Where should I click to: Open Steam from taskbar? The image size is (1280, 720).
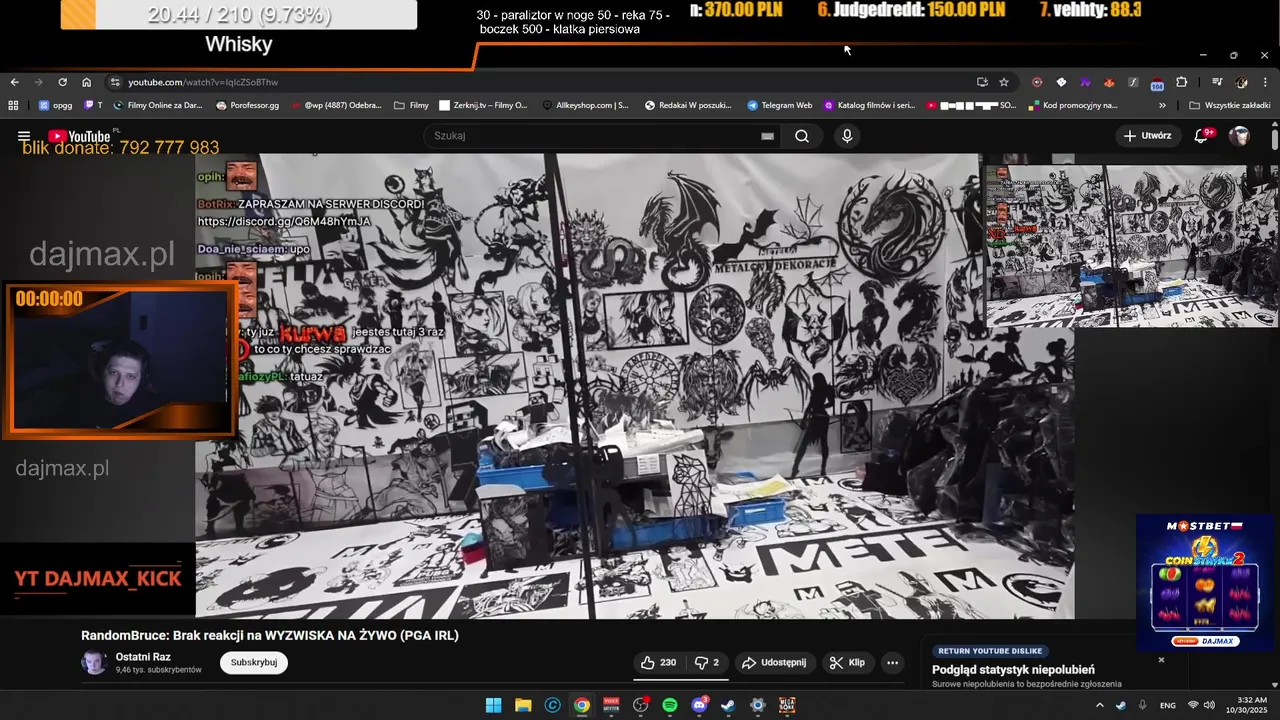tap(728, 705)
